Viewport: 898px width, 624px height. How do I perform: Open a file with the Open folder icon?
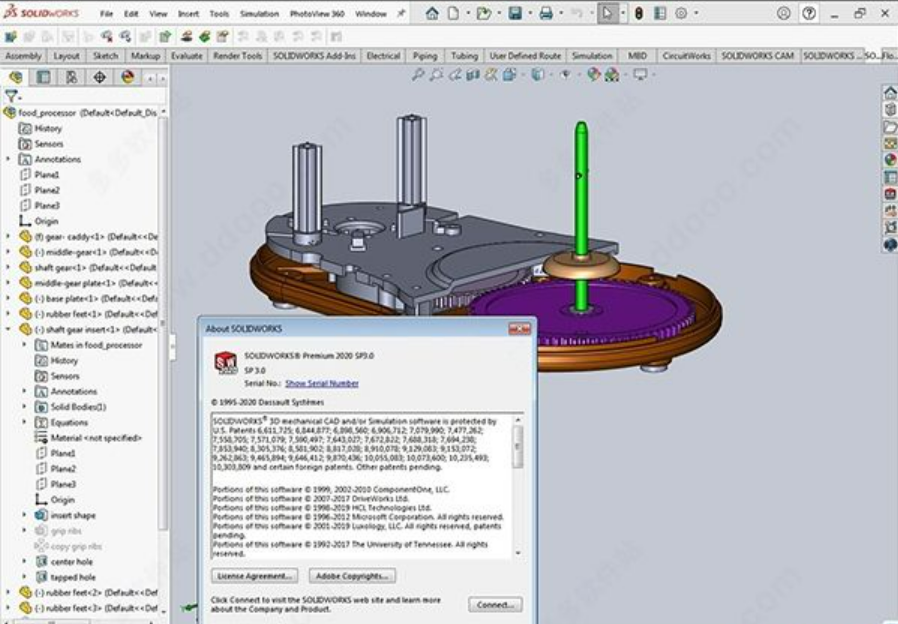click(484, 13)
